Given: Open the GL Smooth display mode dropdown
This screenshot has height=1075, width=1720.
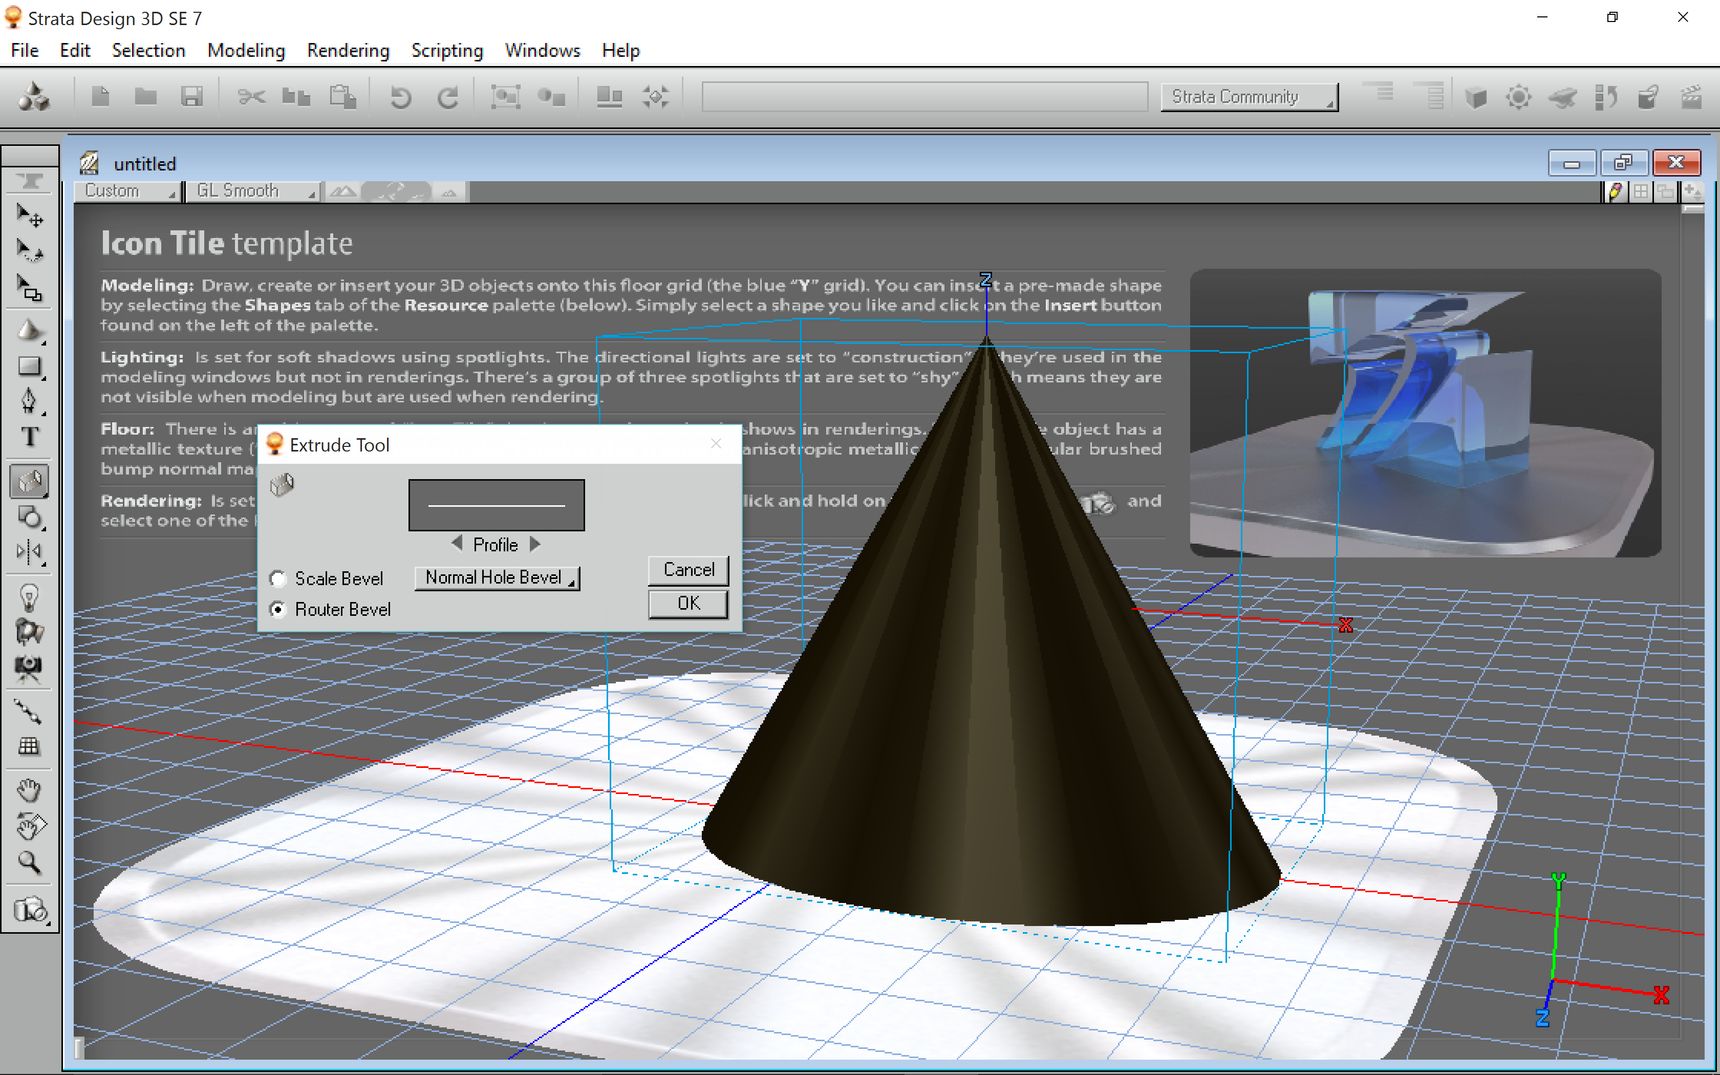Looking at the screenshot, I should click(253, 191).
